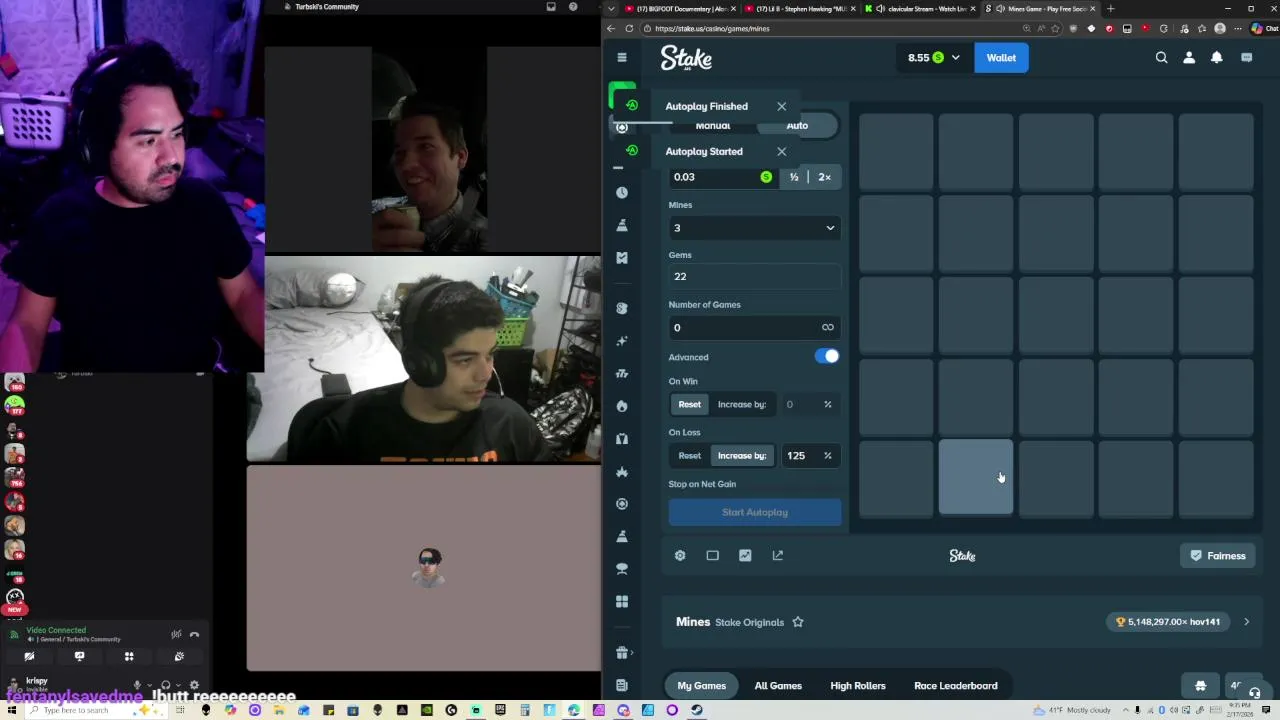
Task: Go back in the browser
Action: pyautogui.click(x=612, y=28)
